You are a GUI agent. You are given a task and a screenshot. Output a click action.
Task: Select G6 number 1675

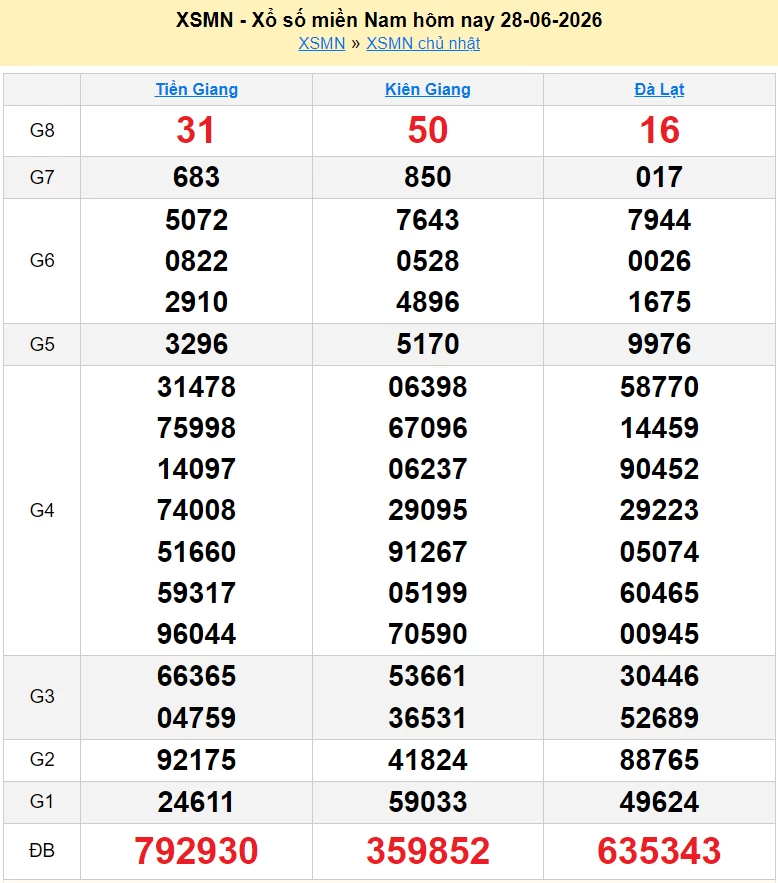click(x=659, y=302)
